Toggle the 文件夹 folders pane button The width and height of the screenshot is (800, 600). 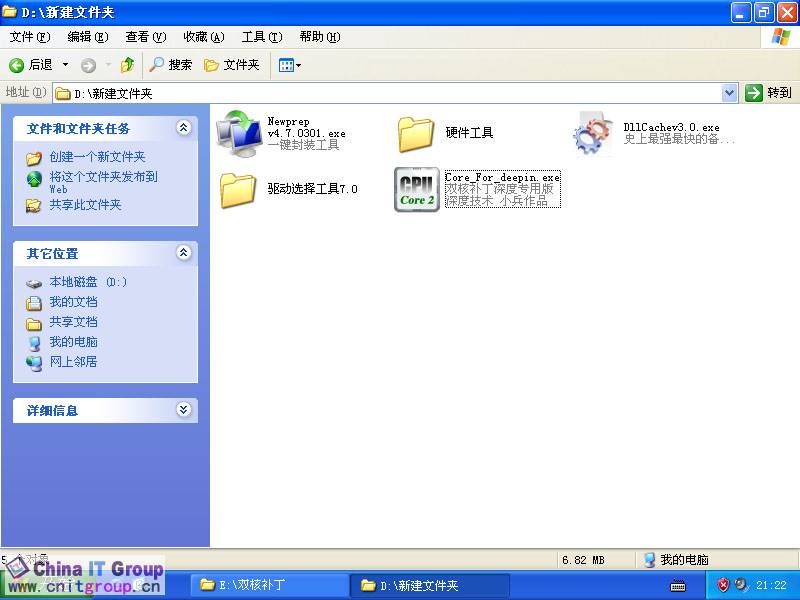232,65
